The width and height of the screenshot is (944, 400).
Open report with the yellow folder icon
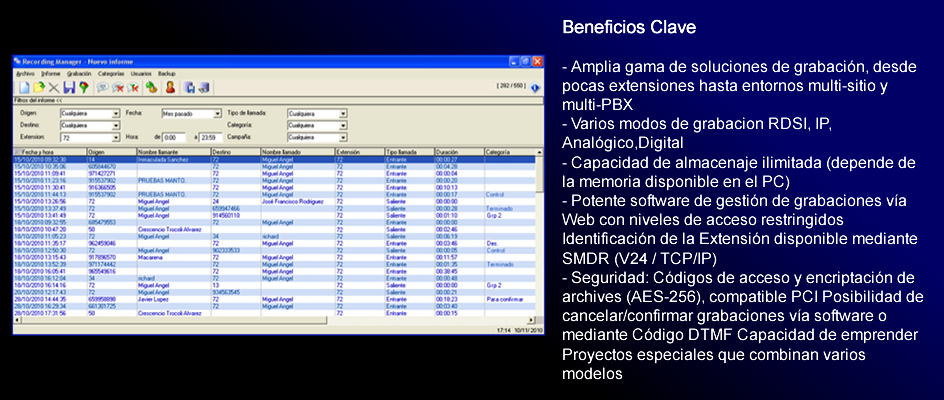click(x=38, y=88)
